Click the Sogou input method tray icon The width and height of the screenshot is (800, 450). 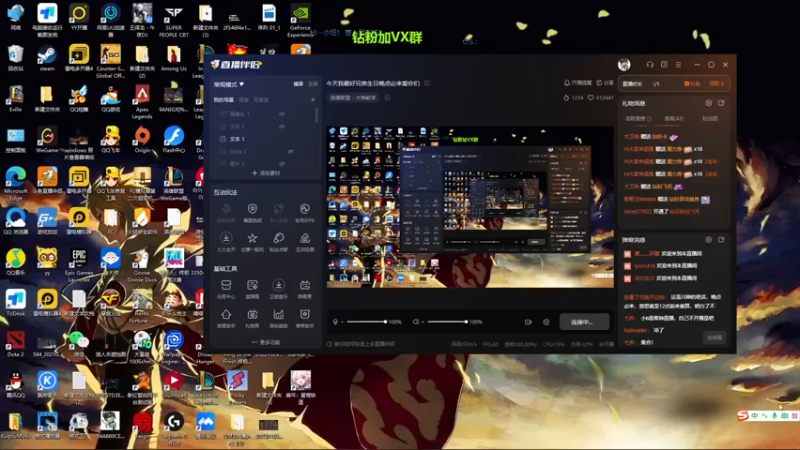point(742,416)
